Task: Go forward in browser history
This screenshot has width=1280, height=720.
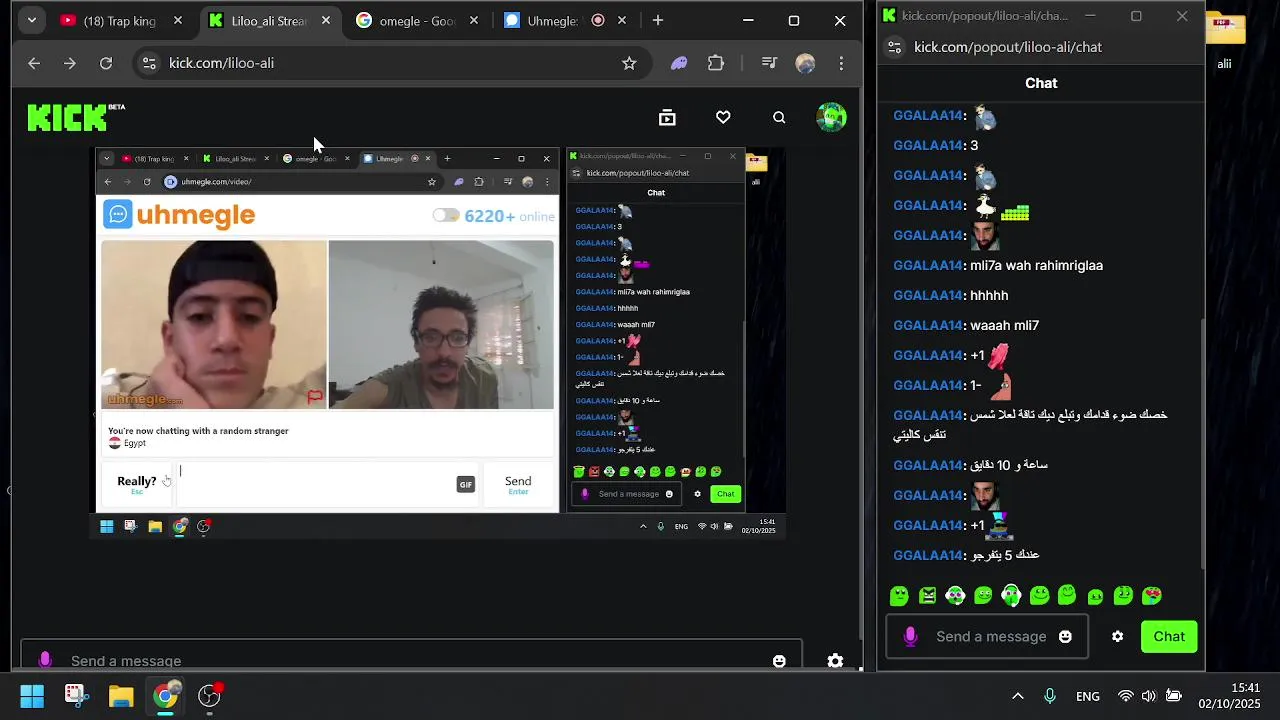Action: pyautogui.click(x=70, y=63)
